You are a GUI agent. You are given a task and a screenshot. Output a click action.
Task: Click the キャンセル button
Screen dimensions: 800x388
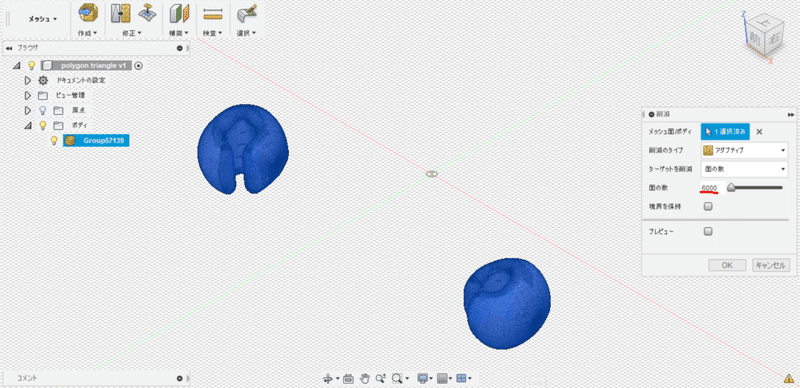tap(771, 265)
